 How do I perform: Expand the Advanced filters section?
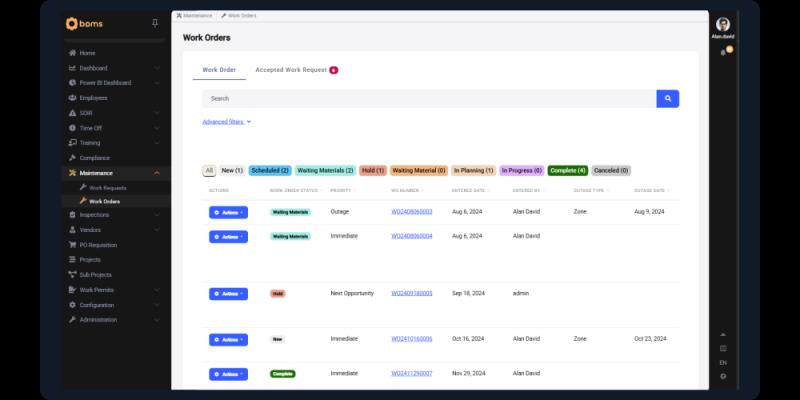(x=226, y=122)
